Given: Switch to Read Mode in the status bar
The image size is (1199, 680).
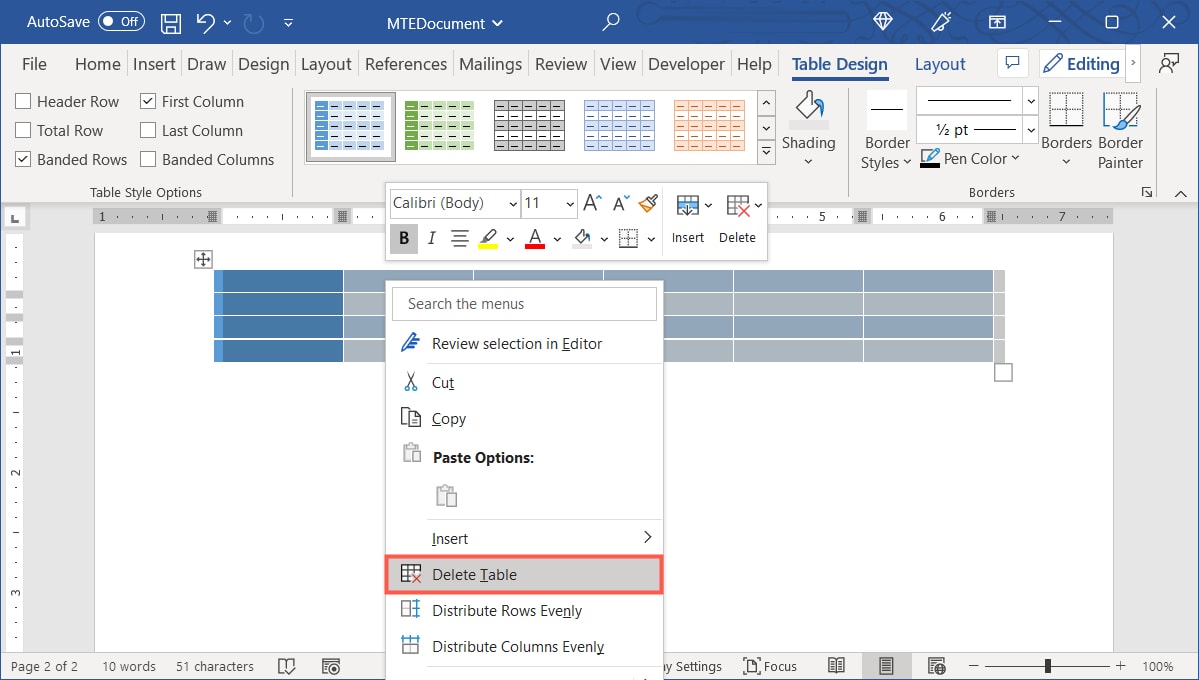Looking at the screenshot, I should (x=836, y=665).
